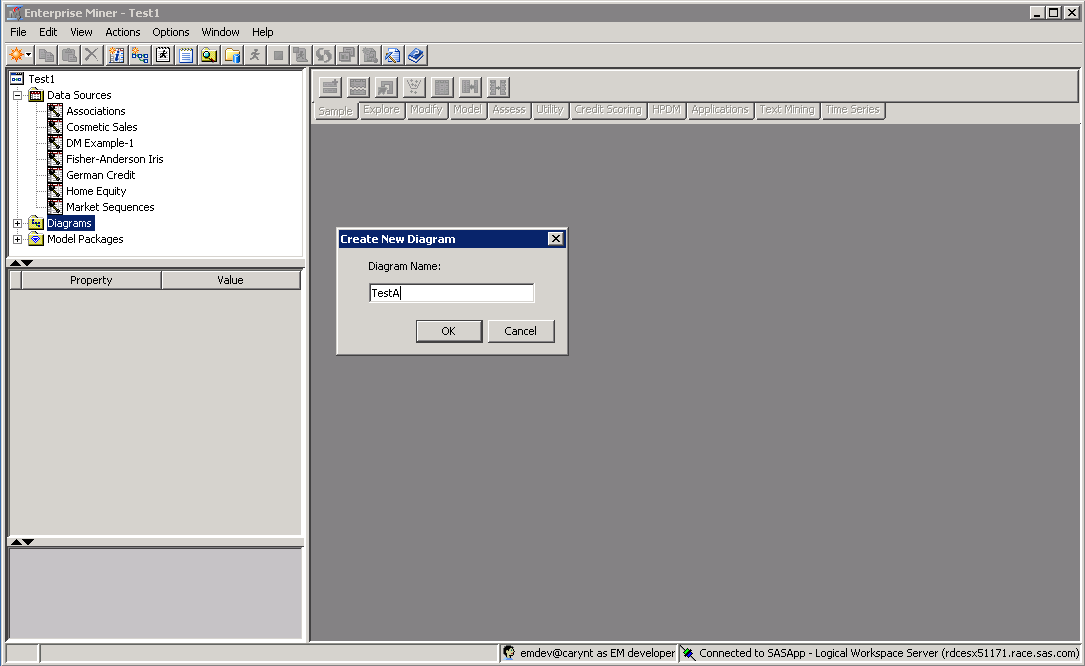The image size is (1085, 666).
Task: Click the delete X toolbar icon
Action: point(92,55)
